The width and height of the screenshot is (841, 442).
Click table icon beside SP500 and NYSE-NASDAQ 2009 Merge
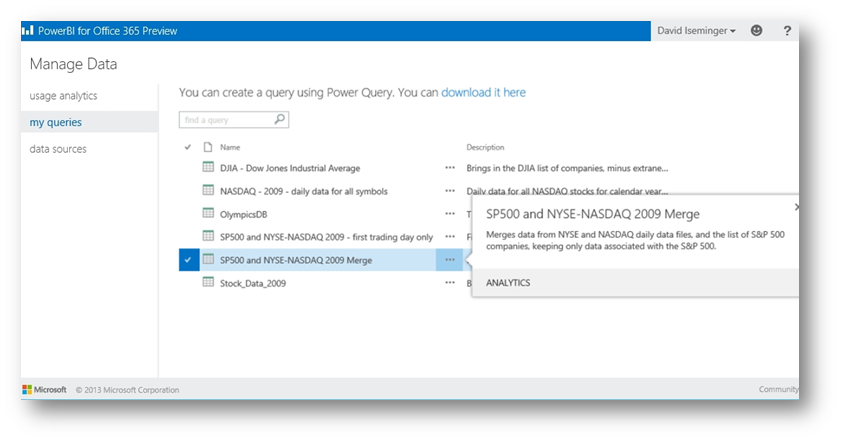[208, 260]
